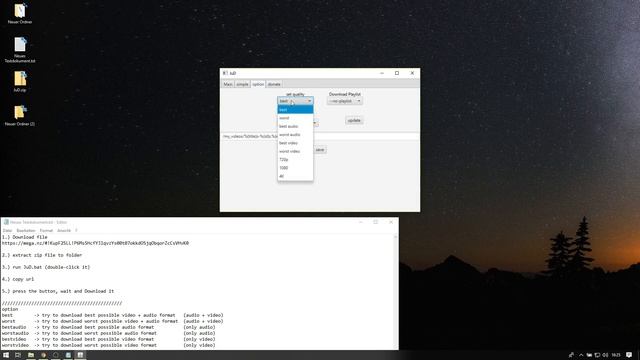640x360 pixels.
Task: Open the Ansicht menu in Editor
Action: point(64,231)
